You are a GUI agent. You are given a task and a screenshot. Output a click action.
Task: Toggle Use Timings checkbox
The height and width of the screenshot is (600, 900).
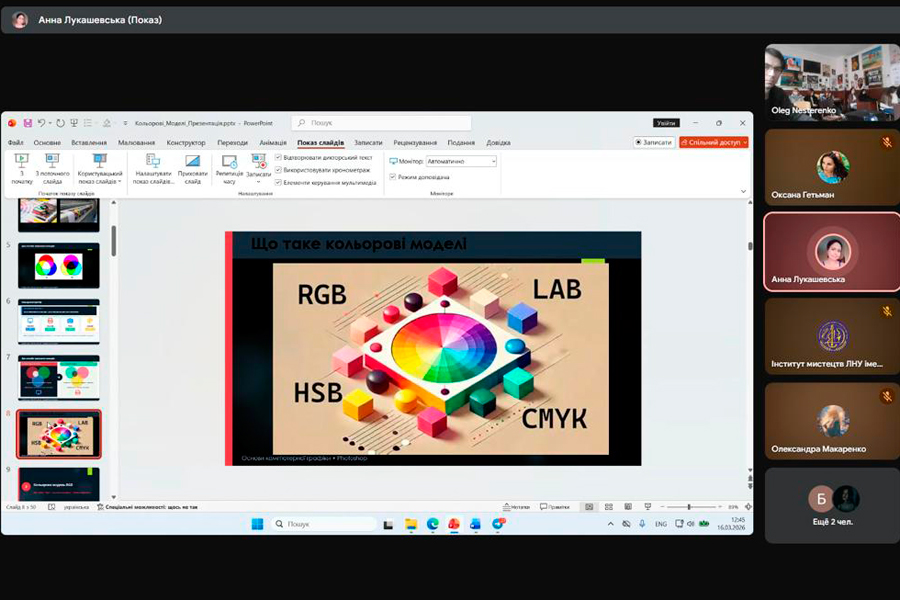click(279, 170)
